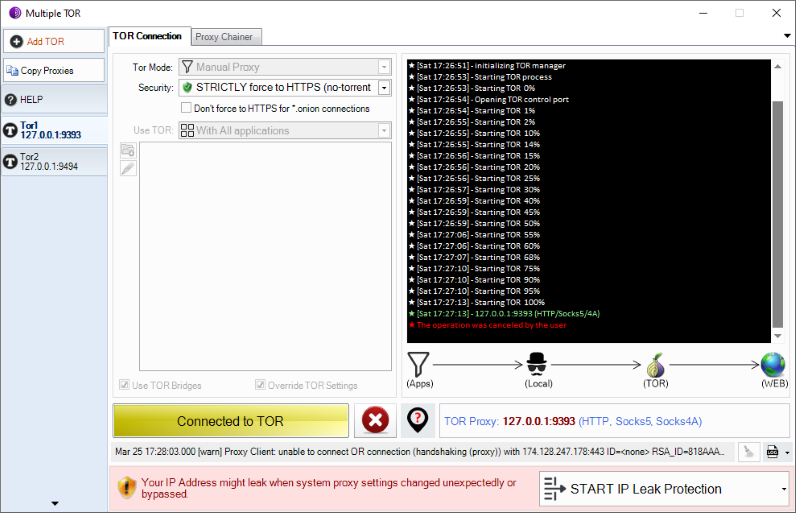Viewport: 796px width, 513px height.
Task: Click the warning shield icon
Action: click(126, 488)
